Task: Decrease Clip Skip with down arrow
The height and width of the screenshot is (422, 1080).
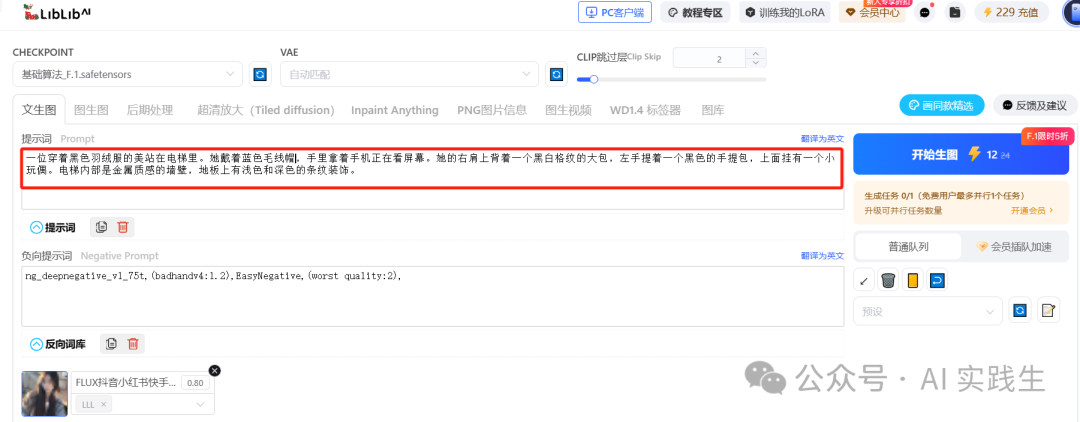Action: [756, 63]
